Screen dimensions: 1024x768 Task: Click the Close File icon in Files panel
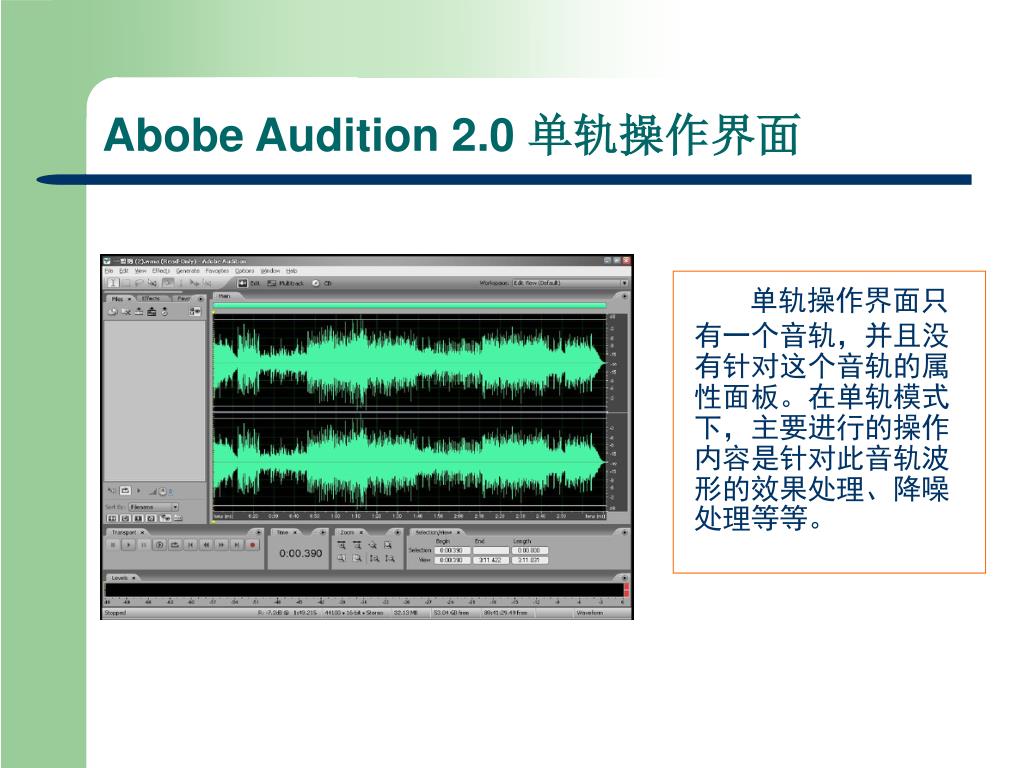click(126, 312)
